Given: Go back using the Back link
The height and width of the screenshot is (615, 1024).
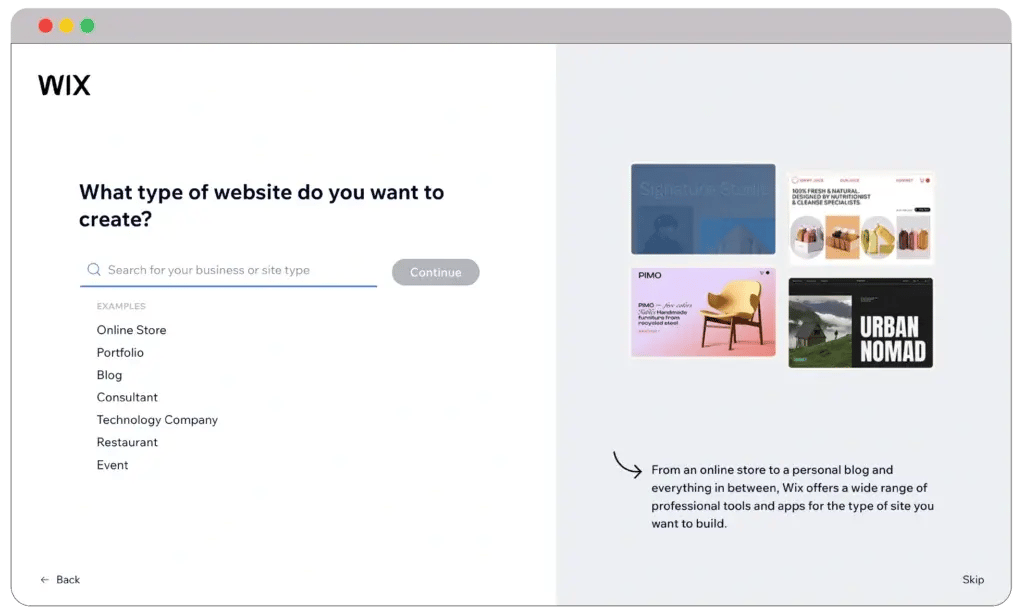Looking at the screenshot, I should click(x=68, y=580).
